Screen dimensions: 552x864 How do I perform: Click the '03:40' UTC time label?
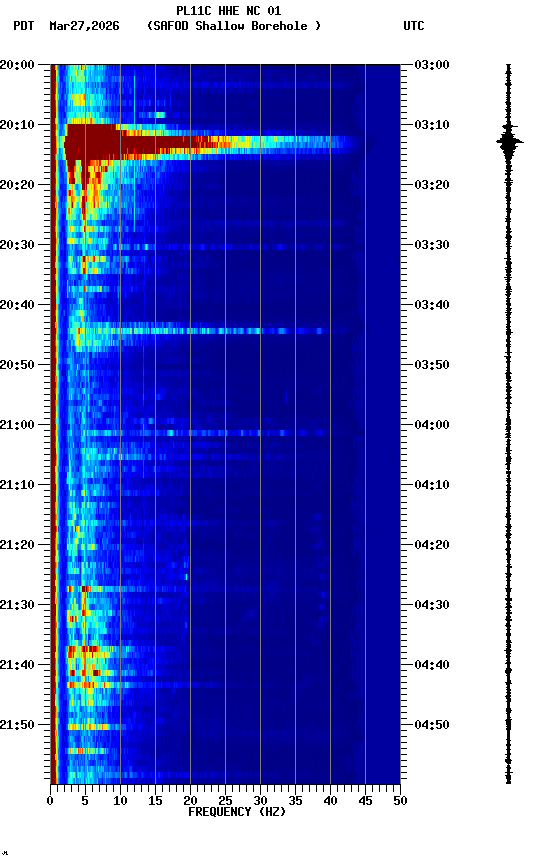coord(432,305)
